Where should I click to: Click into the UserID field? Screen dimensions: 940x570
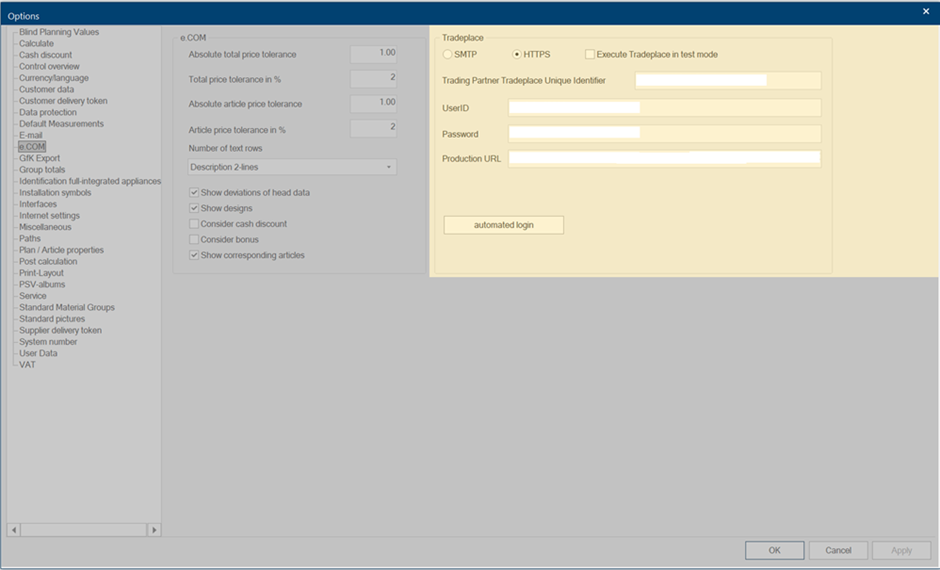(x=664, y=108)
